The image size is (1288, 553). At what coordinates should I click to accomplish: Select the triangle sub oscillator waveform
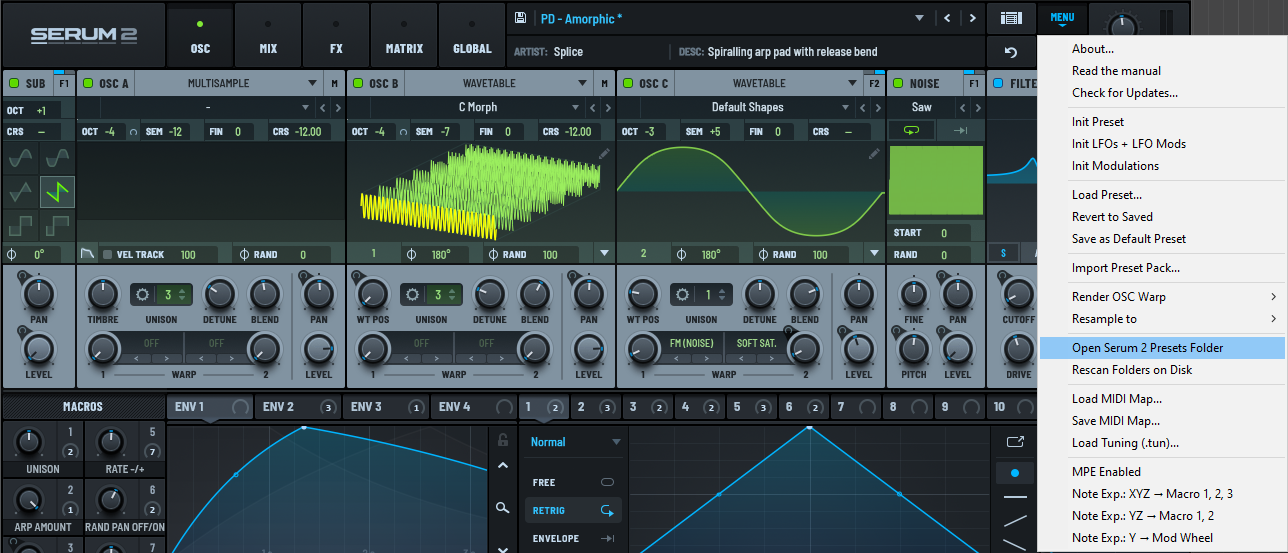click(x=21, y=192)
